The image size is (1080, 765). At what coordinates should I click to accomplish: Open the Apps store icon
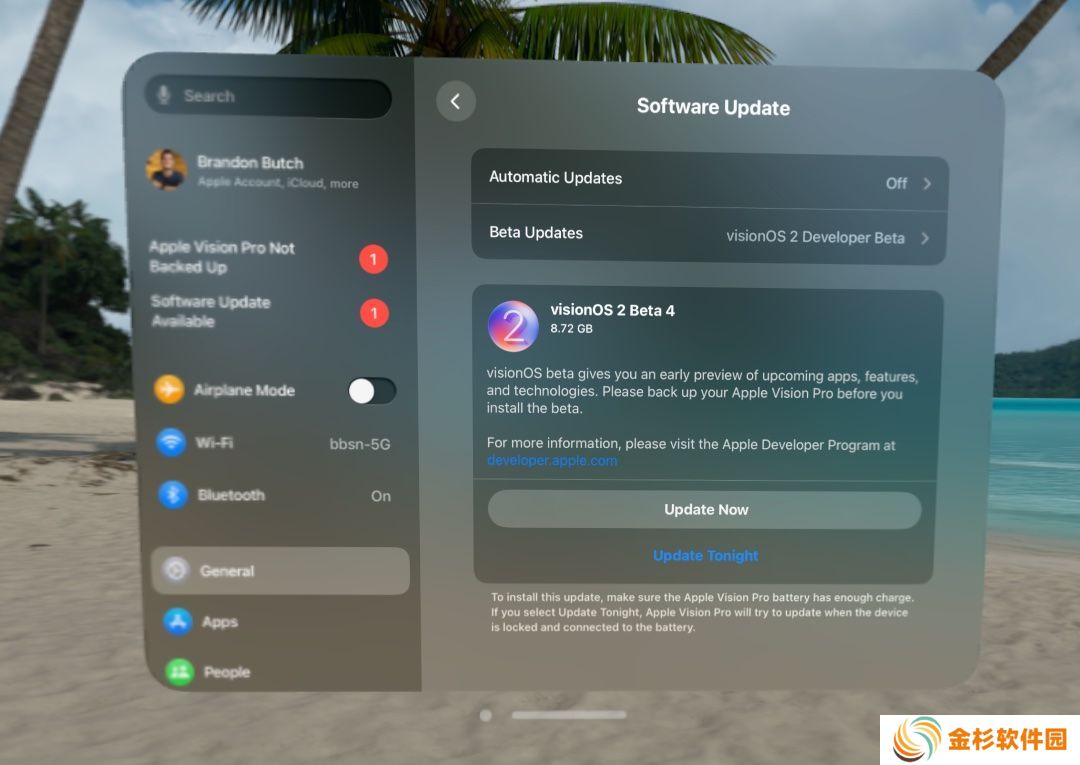[178, 621]
